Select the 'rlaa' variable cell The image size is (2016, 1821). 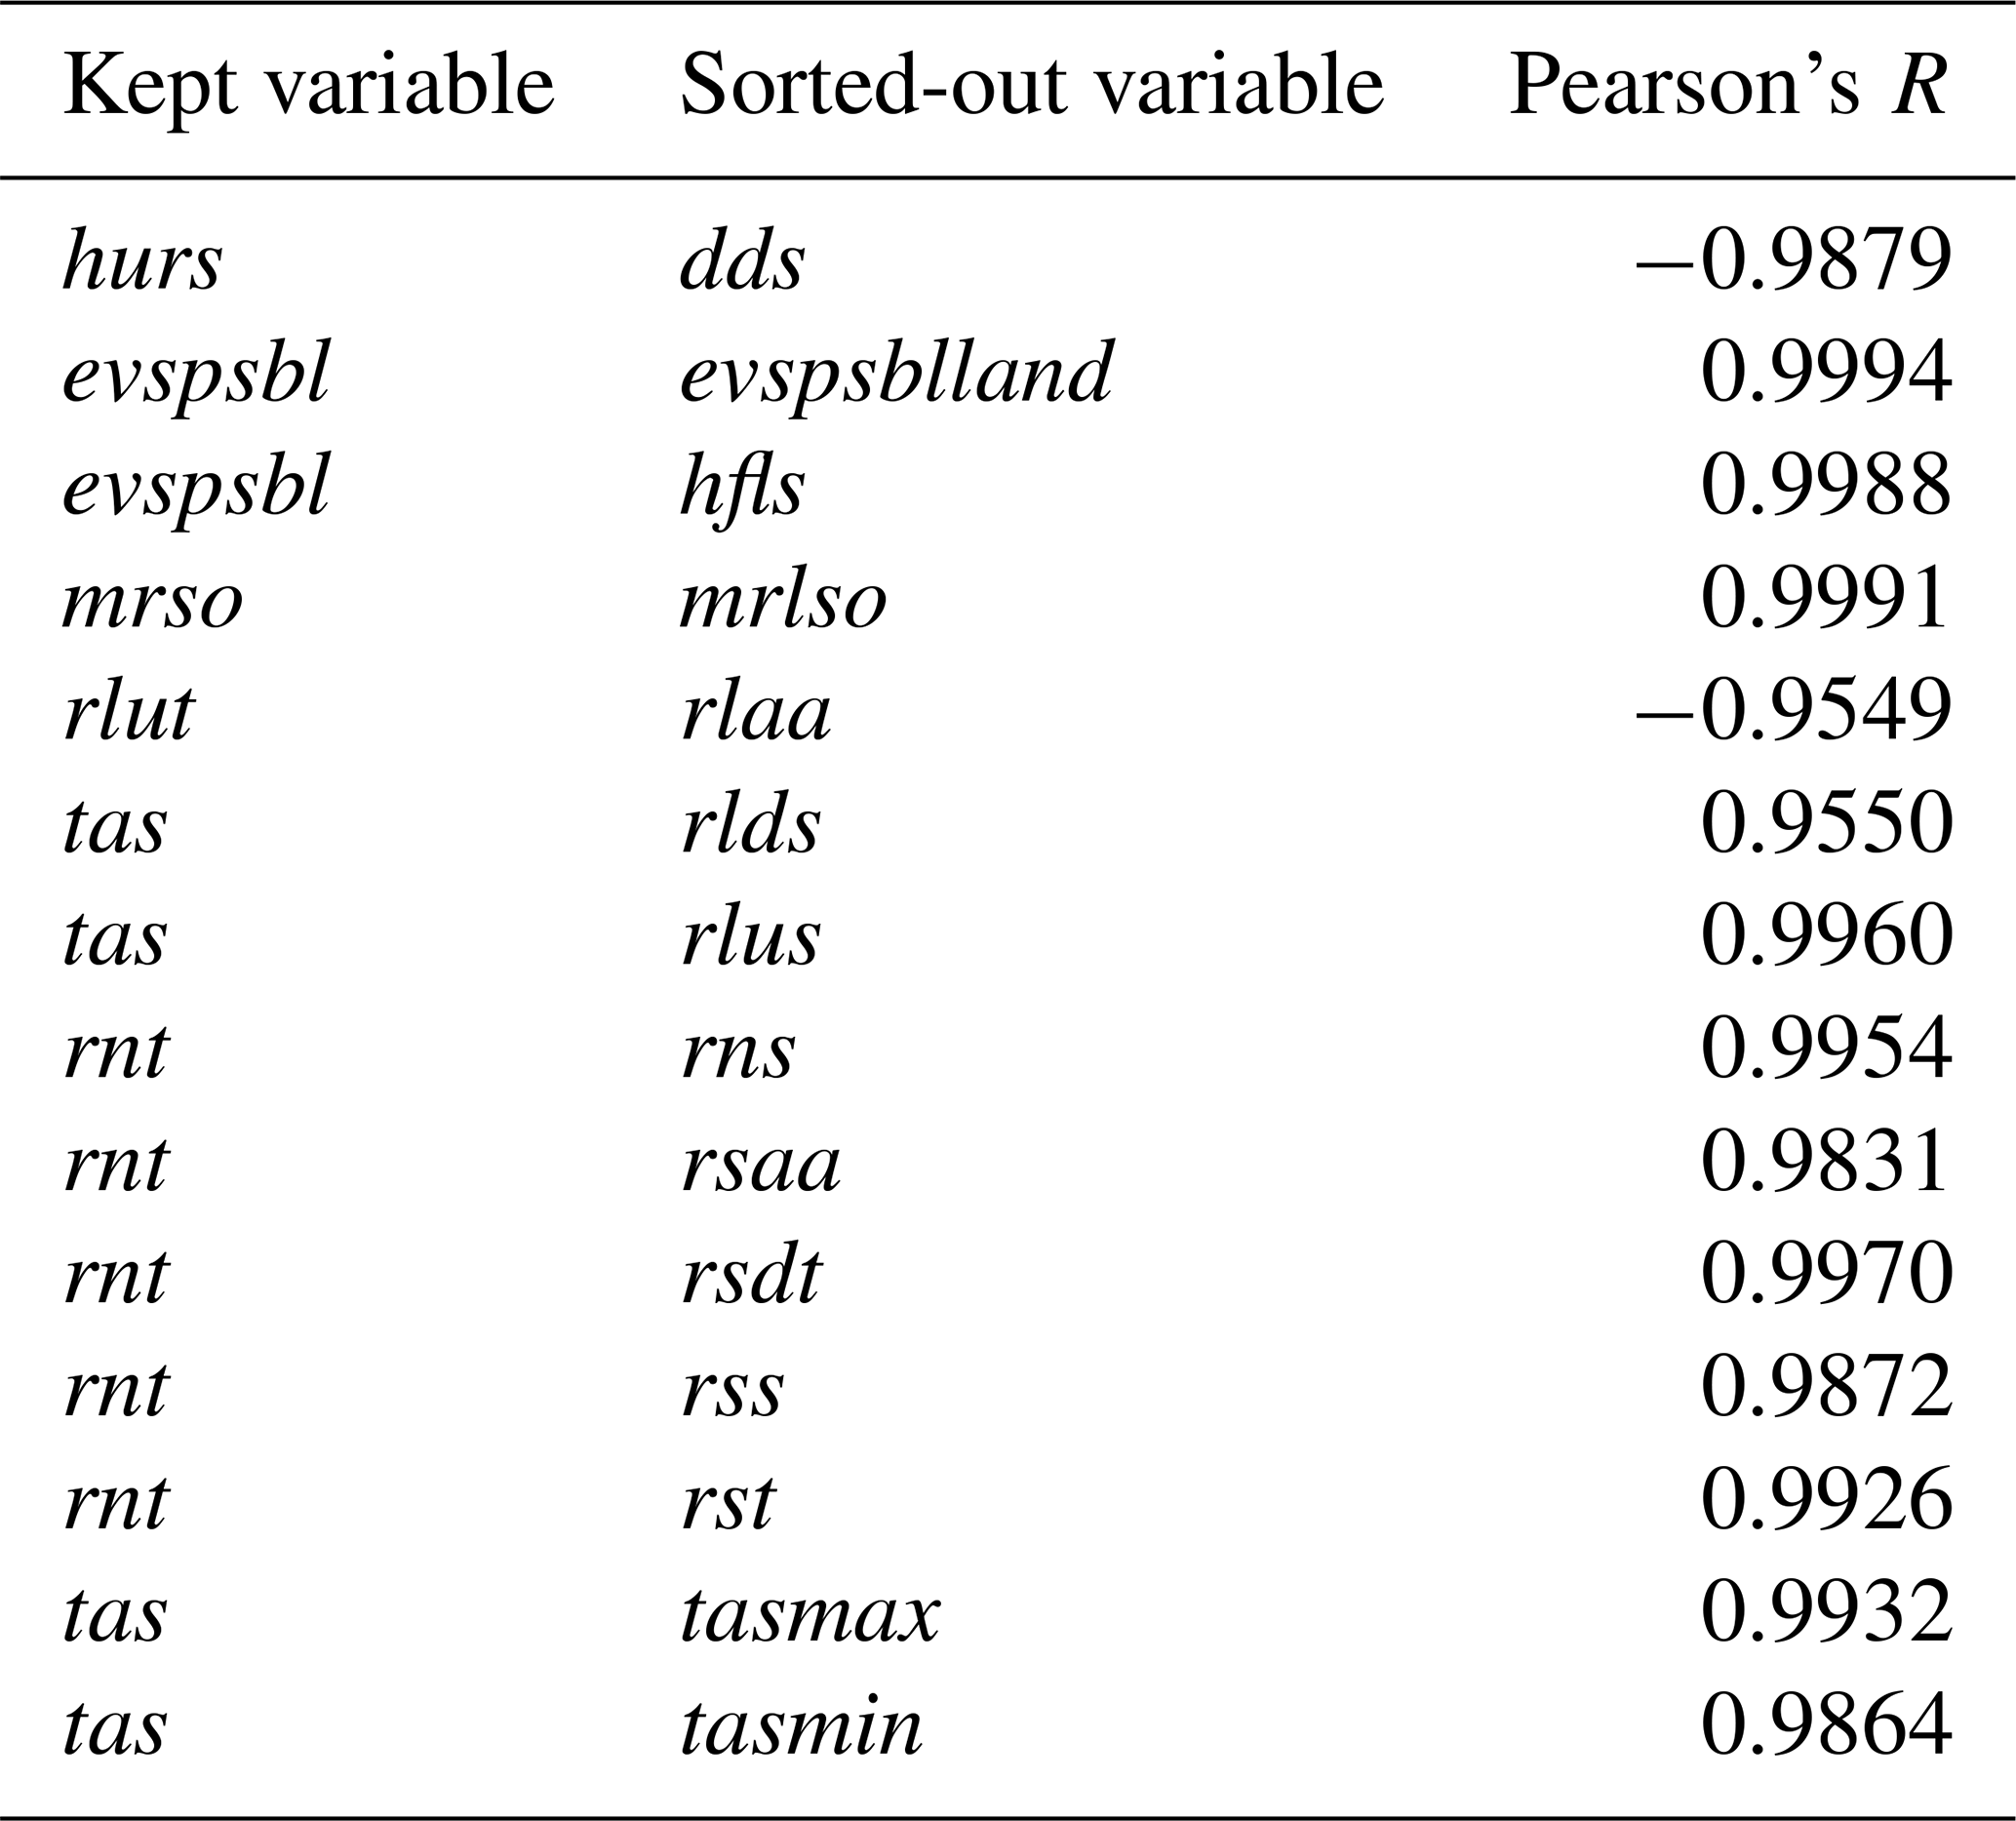pos(756,712)
